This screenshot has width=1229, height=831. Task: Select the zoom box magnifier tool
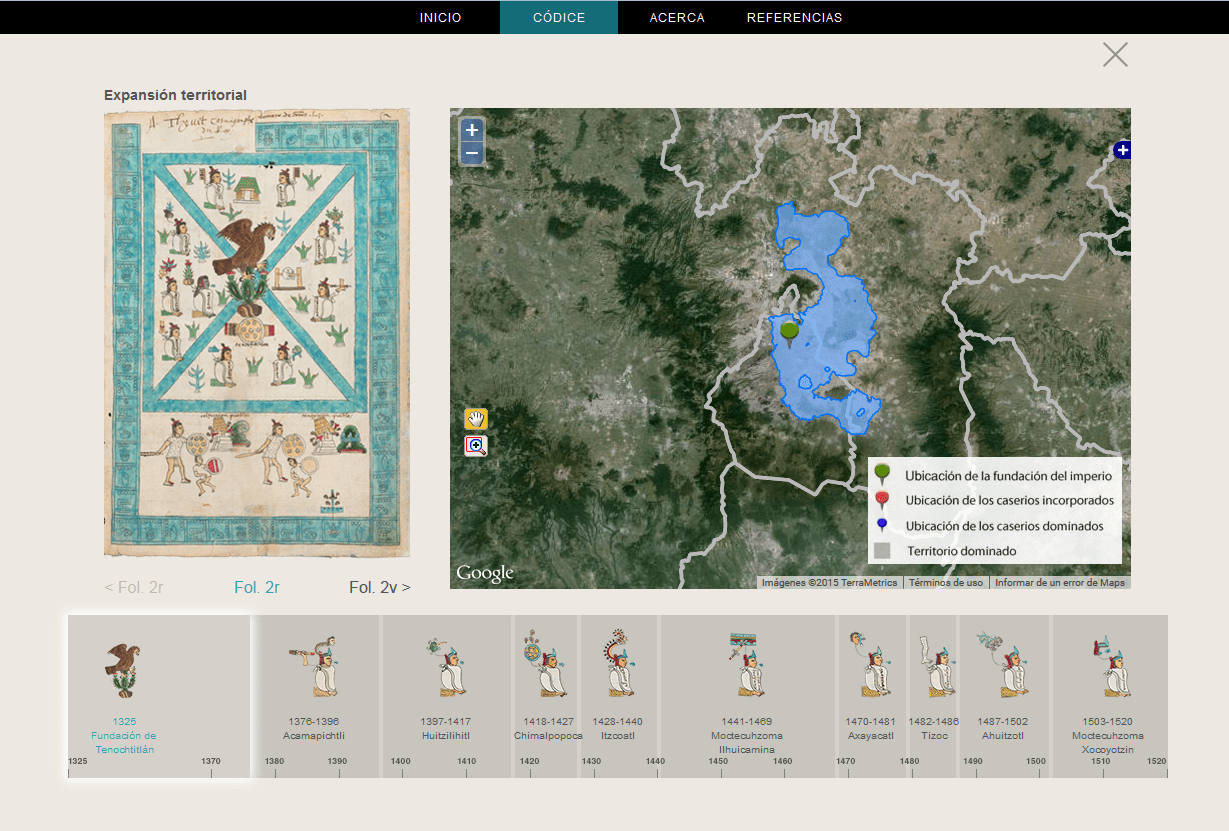(476, 446)
